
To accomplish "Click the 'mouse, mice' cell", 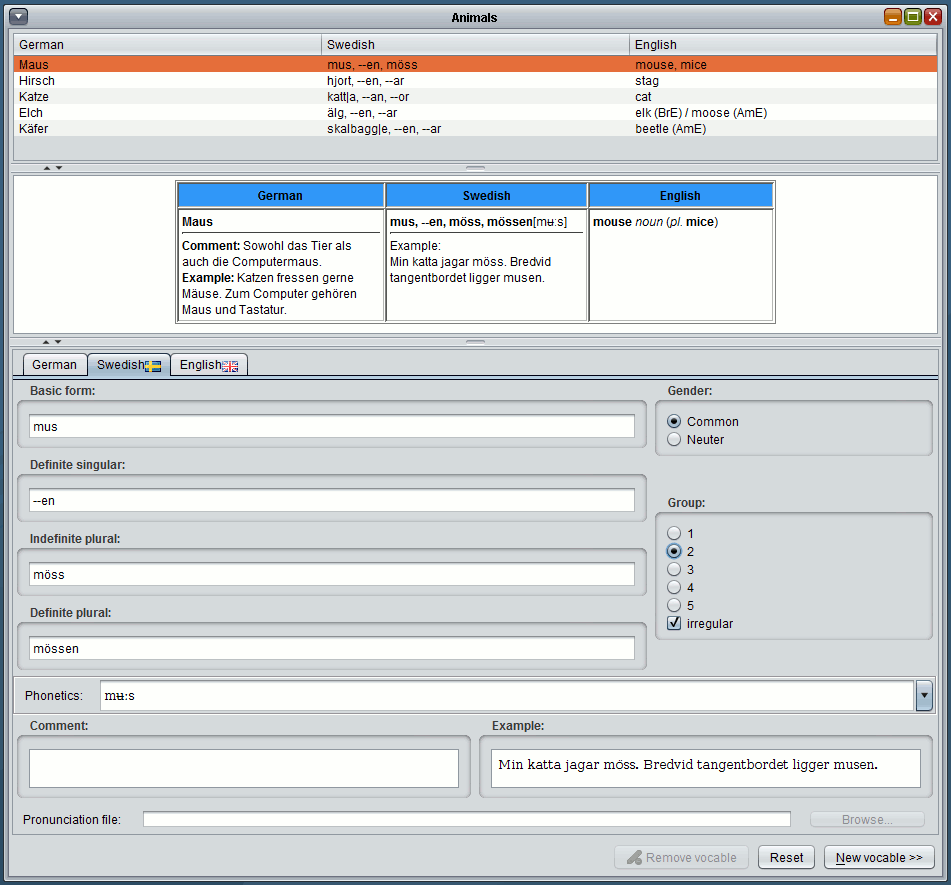I will click(x=784, y=64).
